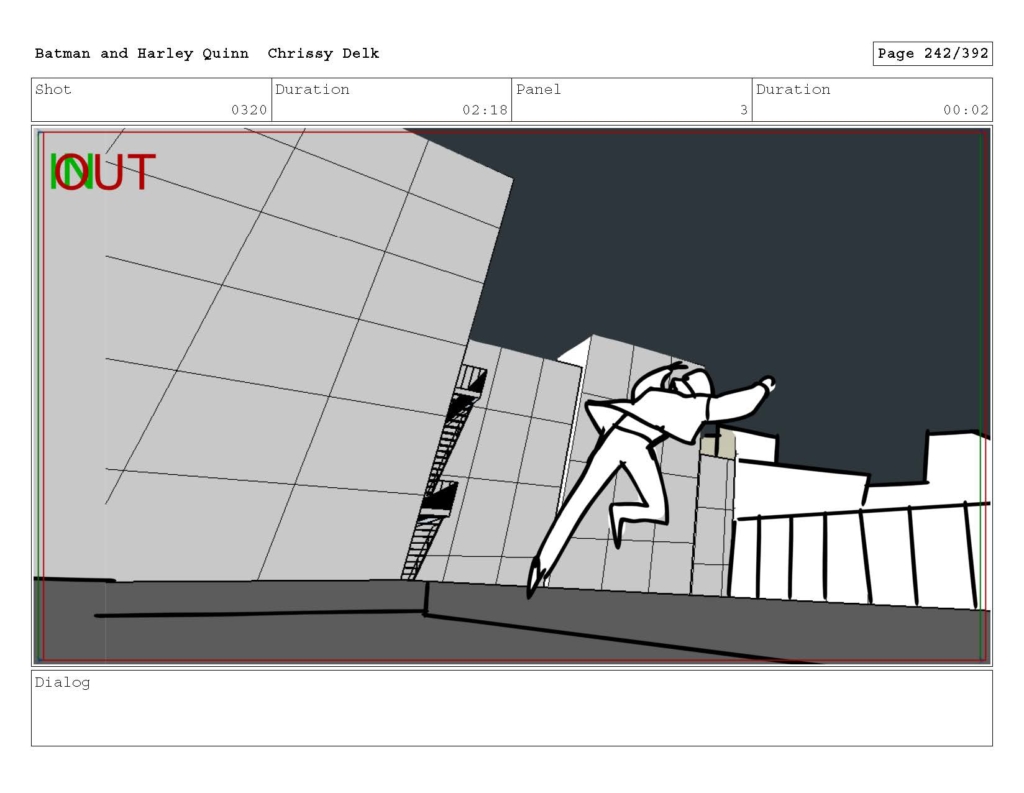Image resolution: width=1024 pixels, height=793 pixels.
Task: Click the 'Page 242/392' box
Action: tap(933, 54)
